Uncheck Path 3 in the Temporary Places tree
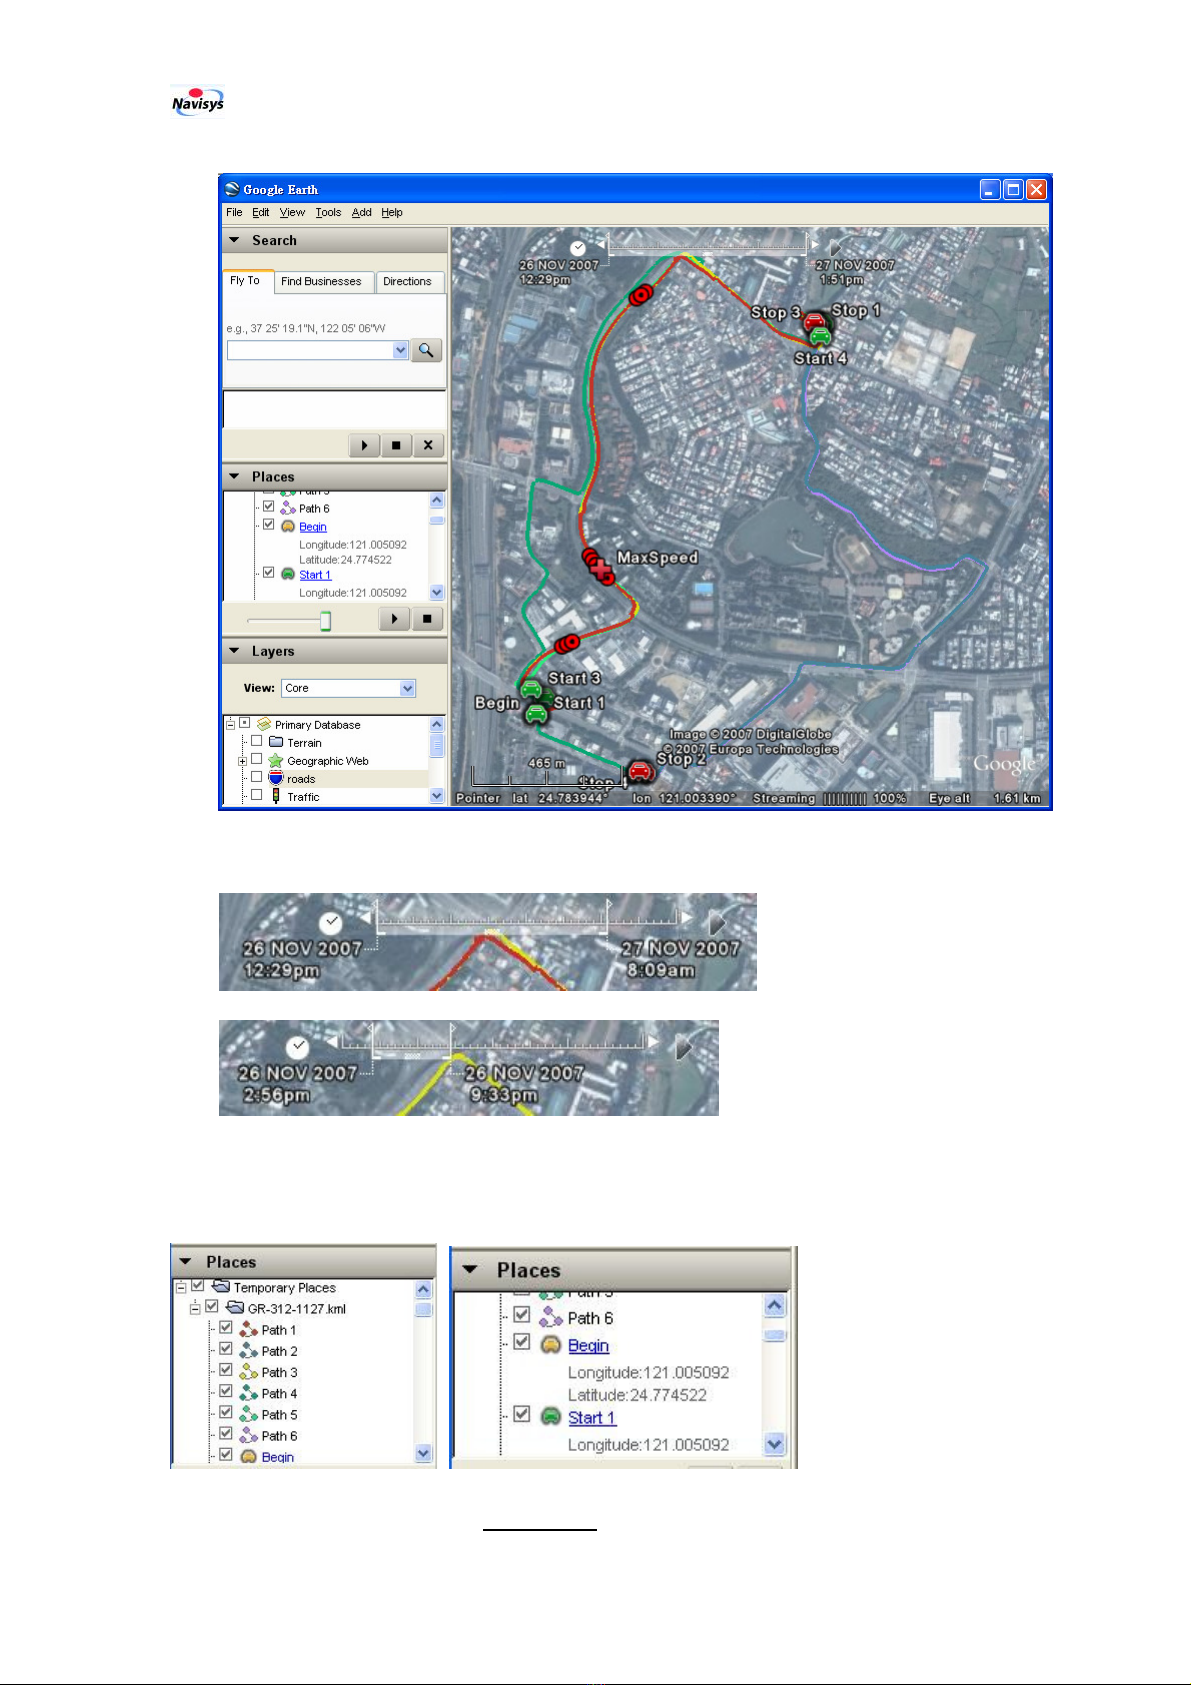Image resolution: width=1191 pixels, height=1685 pixels. (226, 1370)
